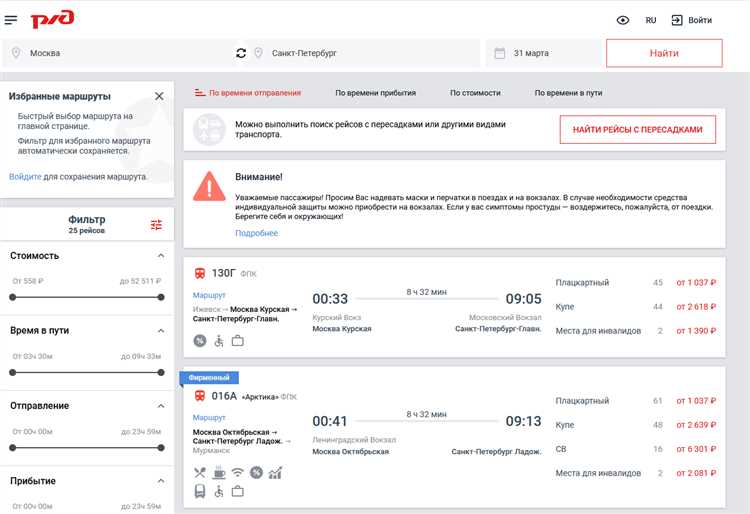The image size is (750, 514).
Task: Click the transfer search icon in banner
Action: pos(209,130)
